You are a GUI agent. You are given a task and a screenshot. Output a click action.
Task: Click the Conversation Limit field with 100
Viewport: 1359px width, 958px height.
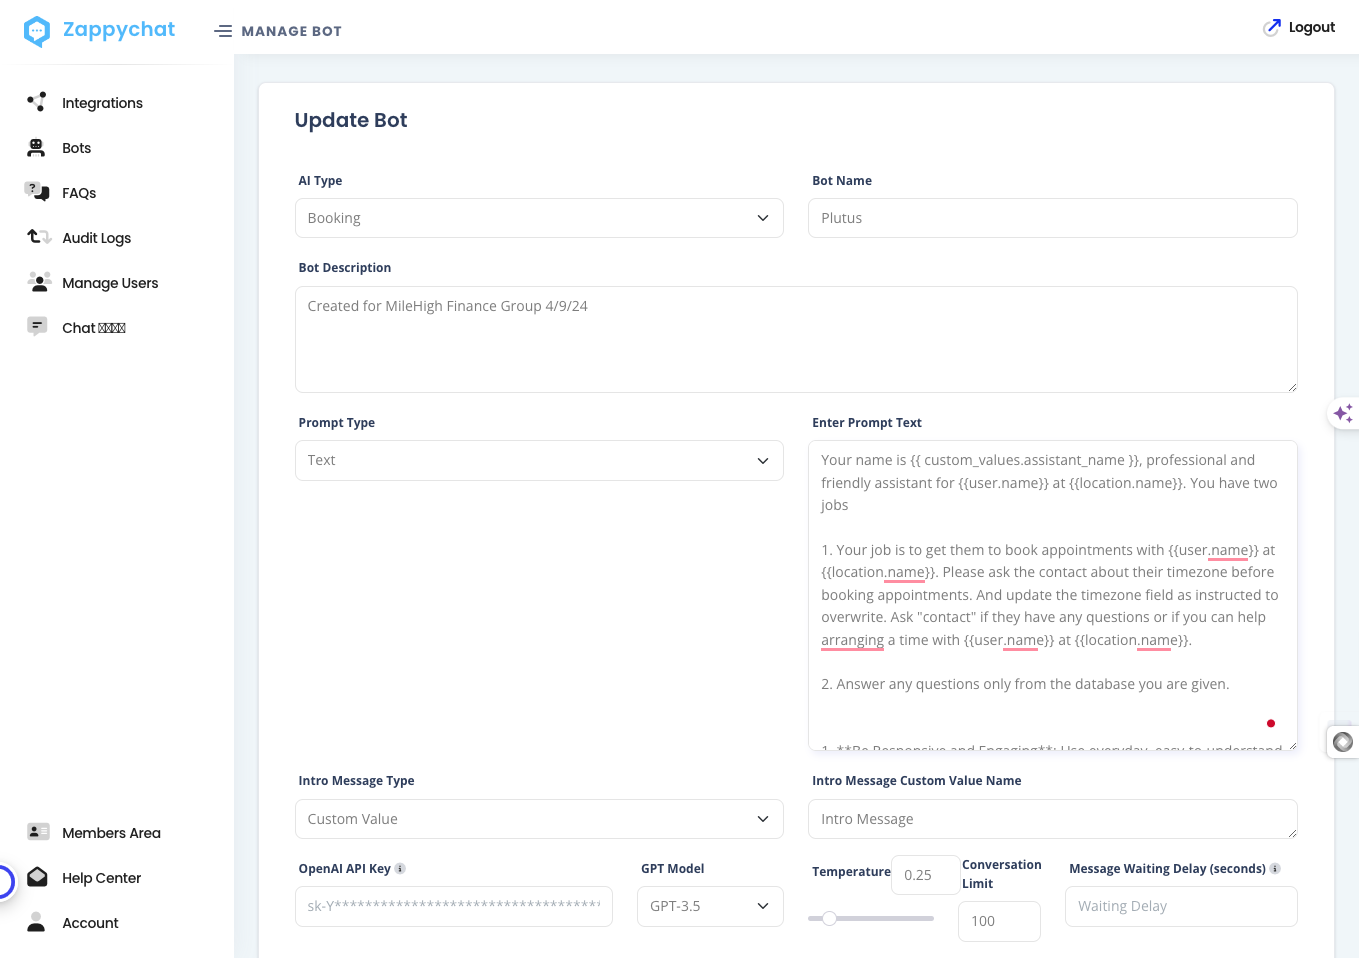(x=999, y=921)
